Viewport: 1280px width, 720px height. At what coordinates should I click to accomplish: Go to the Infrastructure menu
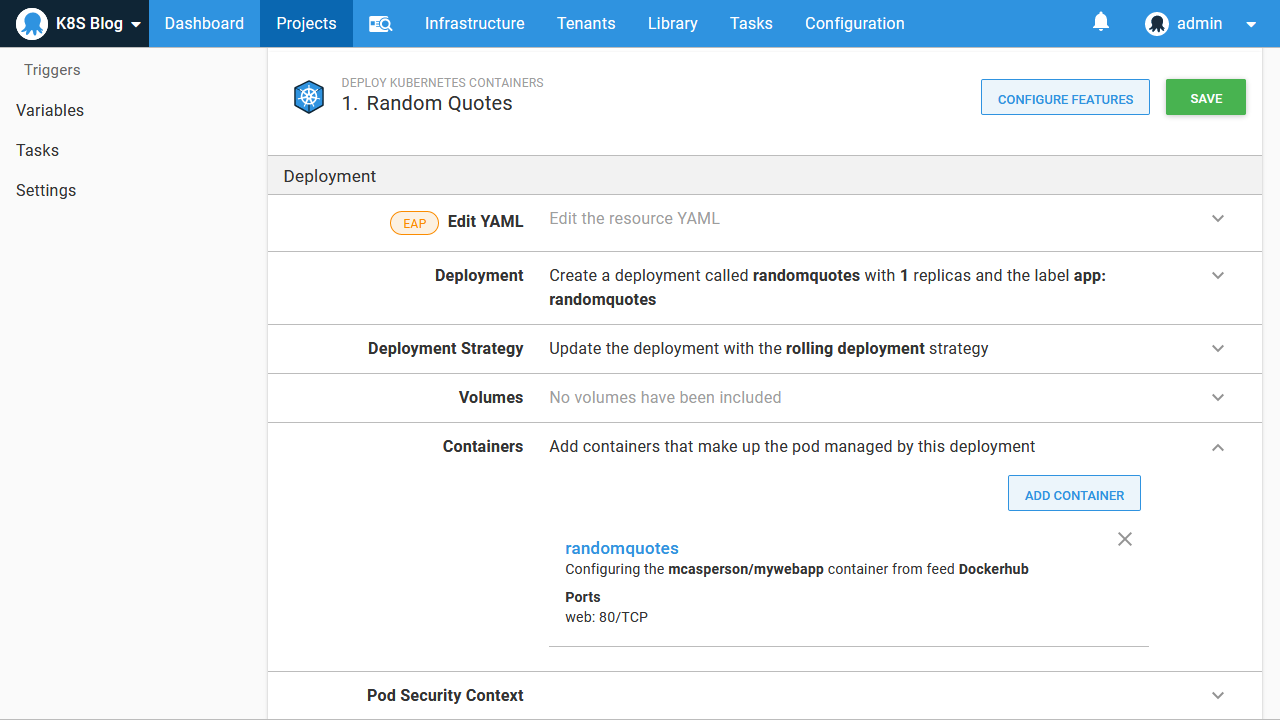pos(474,24)
